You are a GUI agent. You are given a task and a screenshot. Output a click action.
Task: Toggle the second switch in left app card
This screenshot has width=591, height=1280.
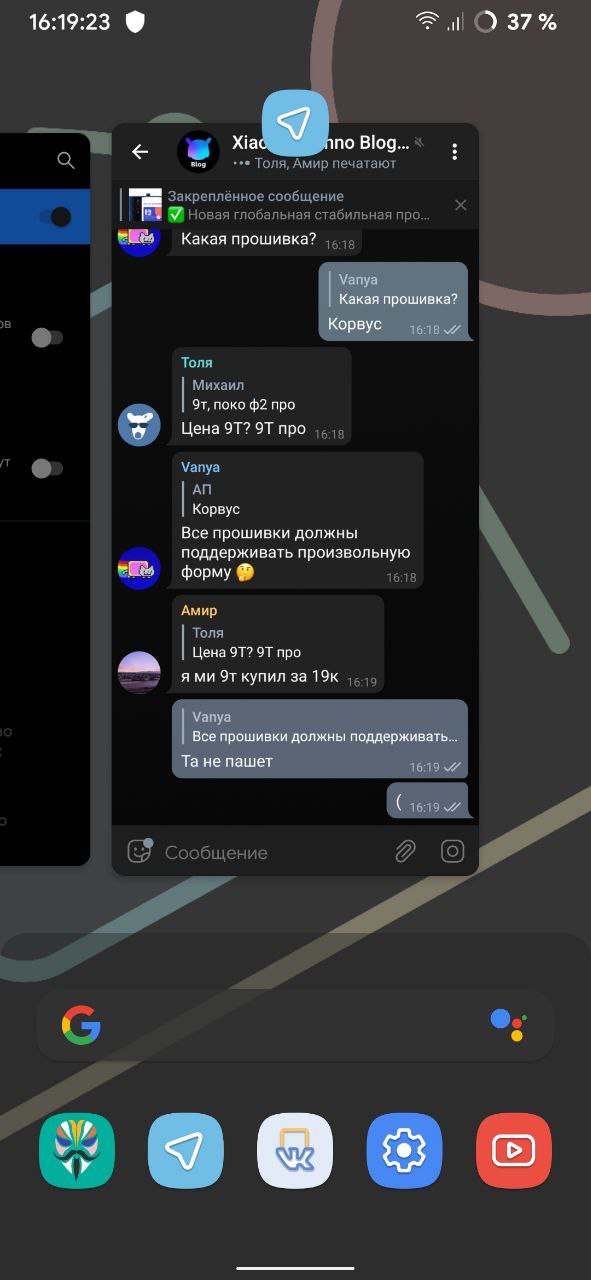coord(48,337)
